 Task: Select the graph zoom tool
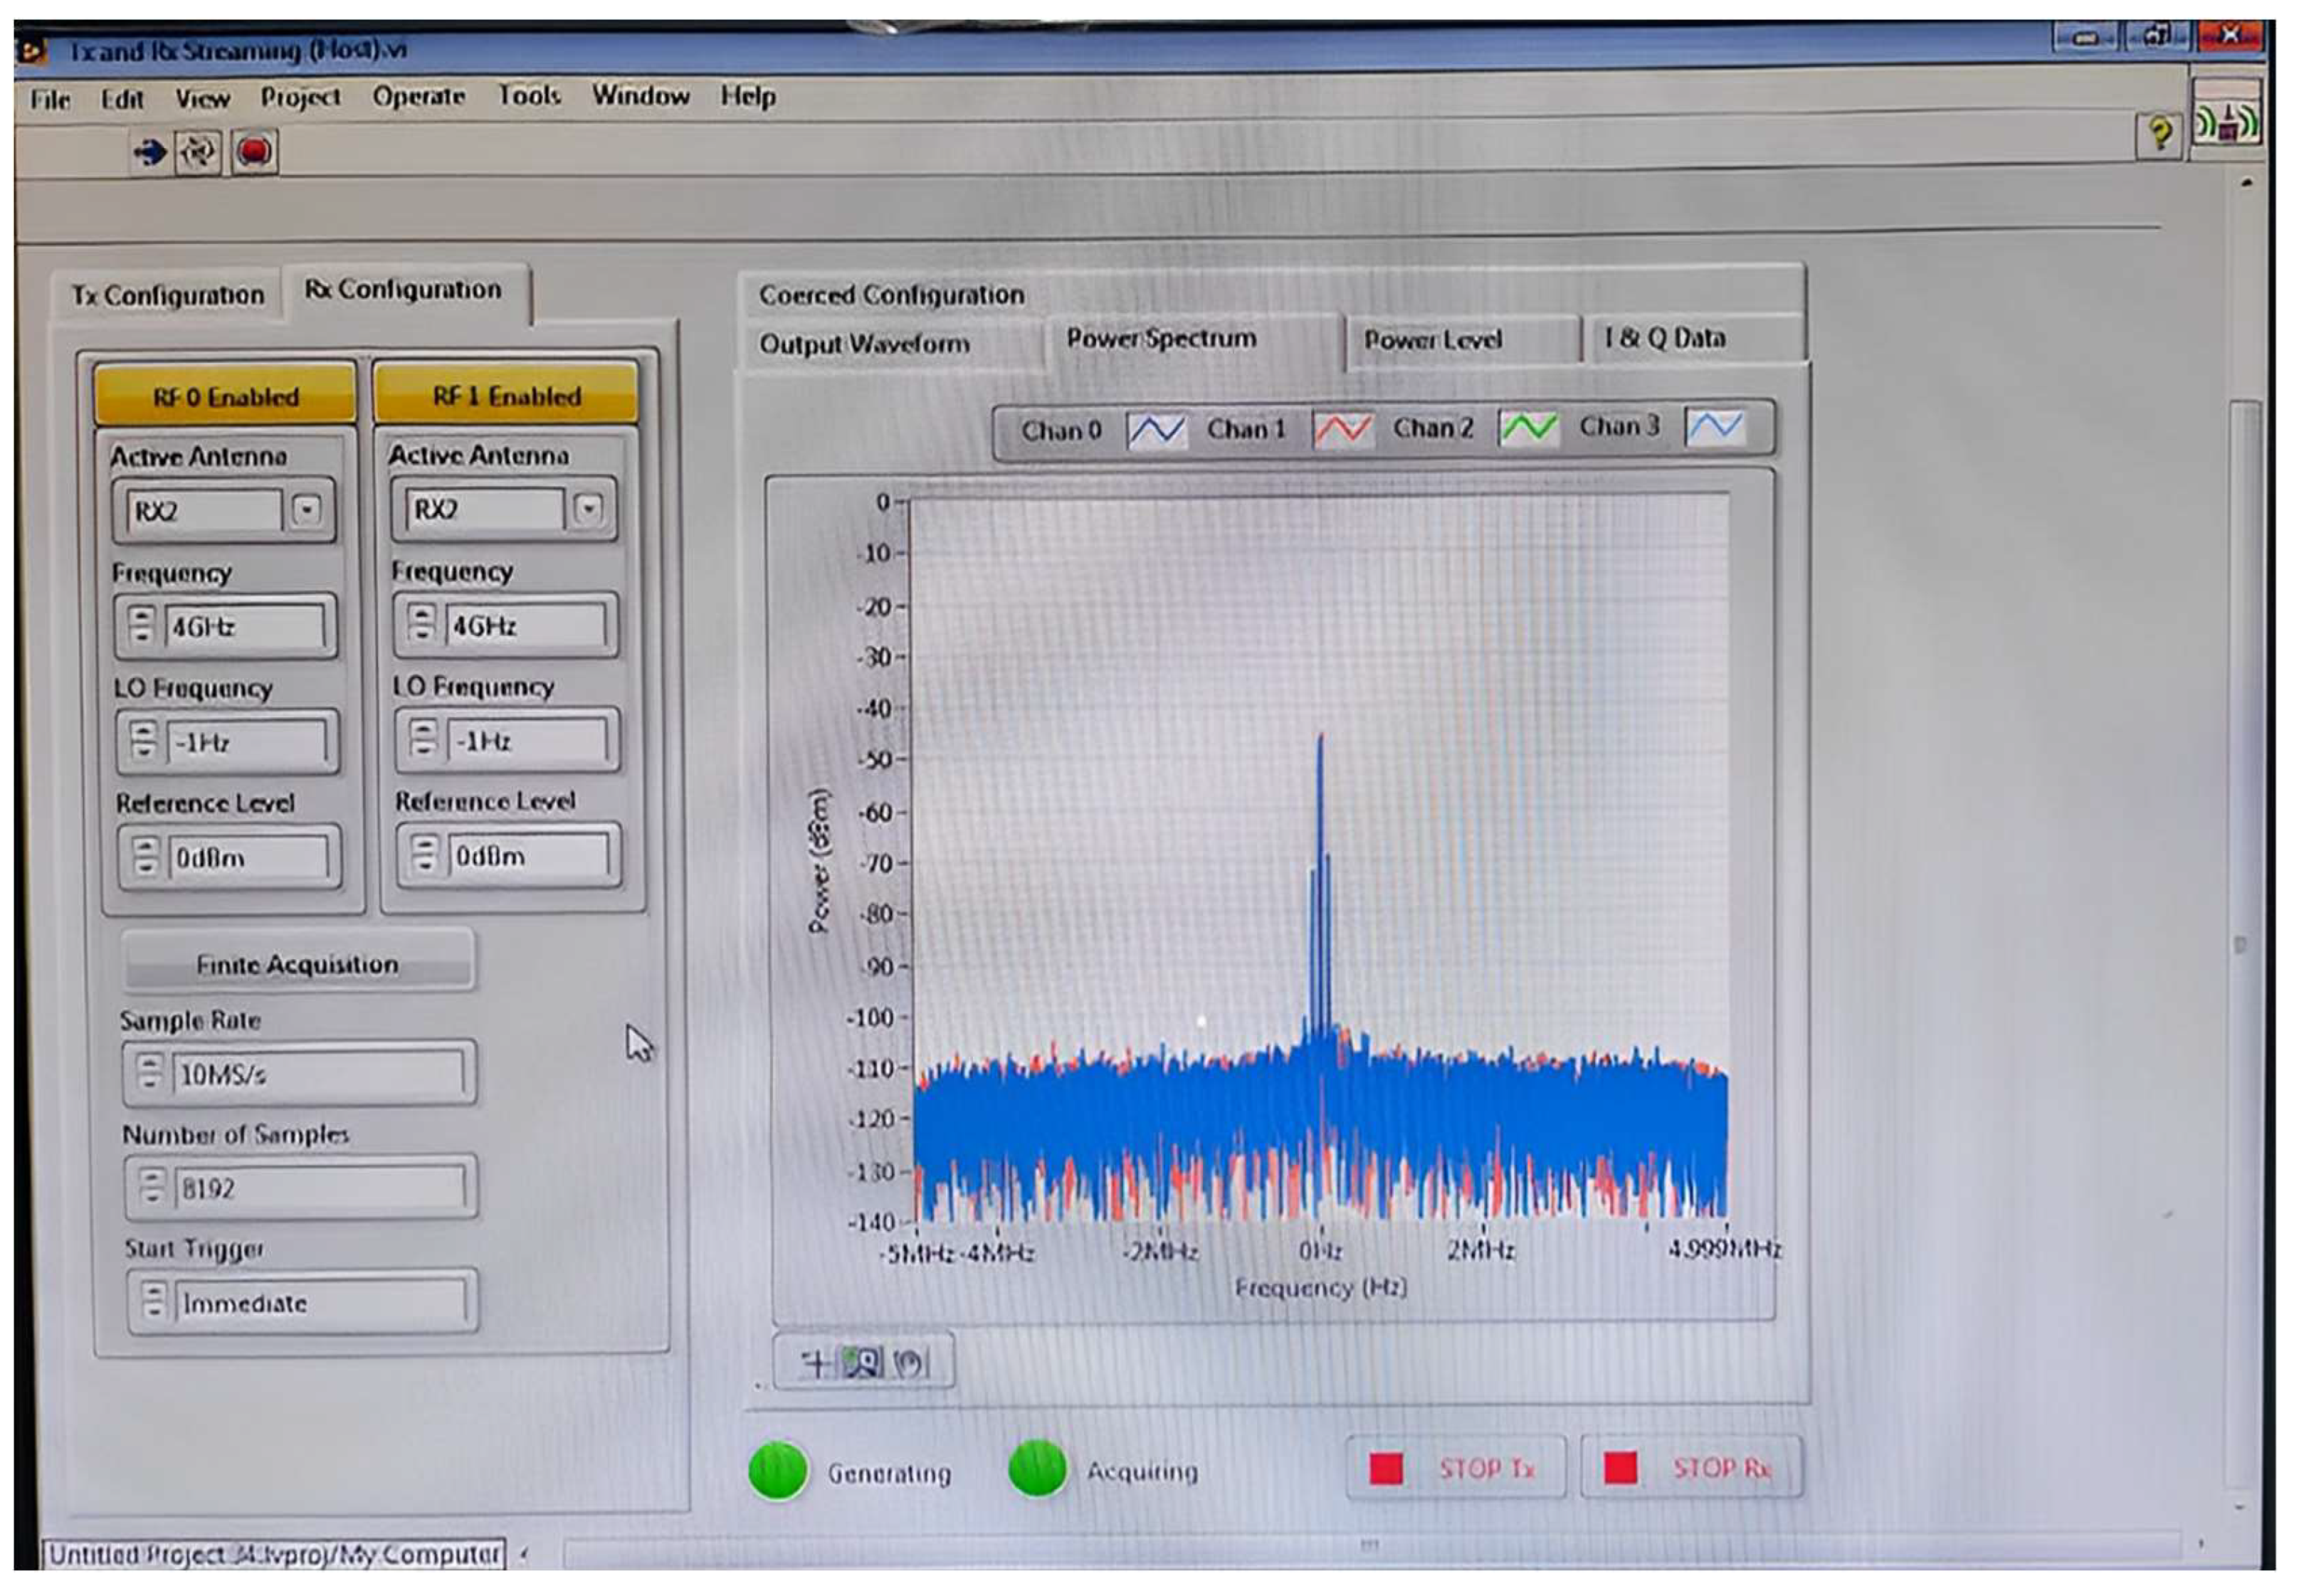(861, 1362)
